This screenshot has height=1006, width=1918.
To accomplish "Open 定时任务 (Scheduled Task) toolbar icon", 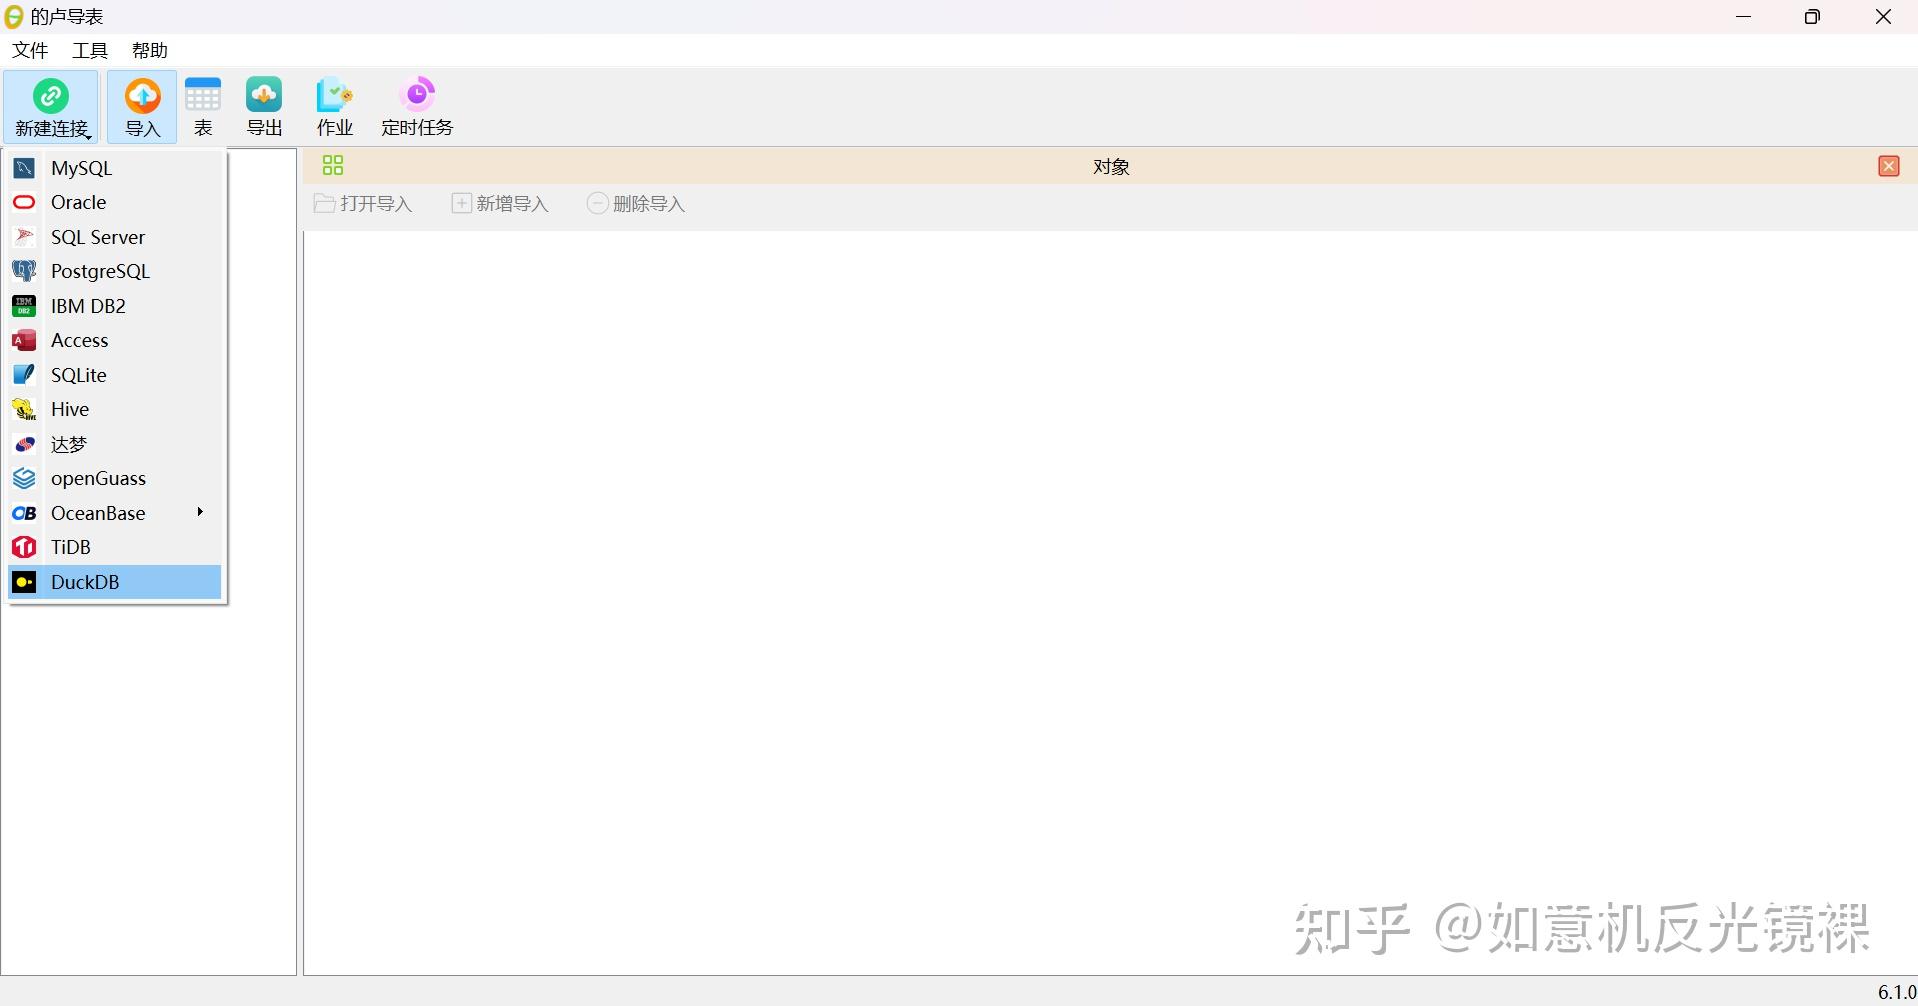I will click(416, 105).
